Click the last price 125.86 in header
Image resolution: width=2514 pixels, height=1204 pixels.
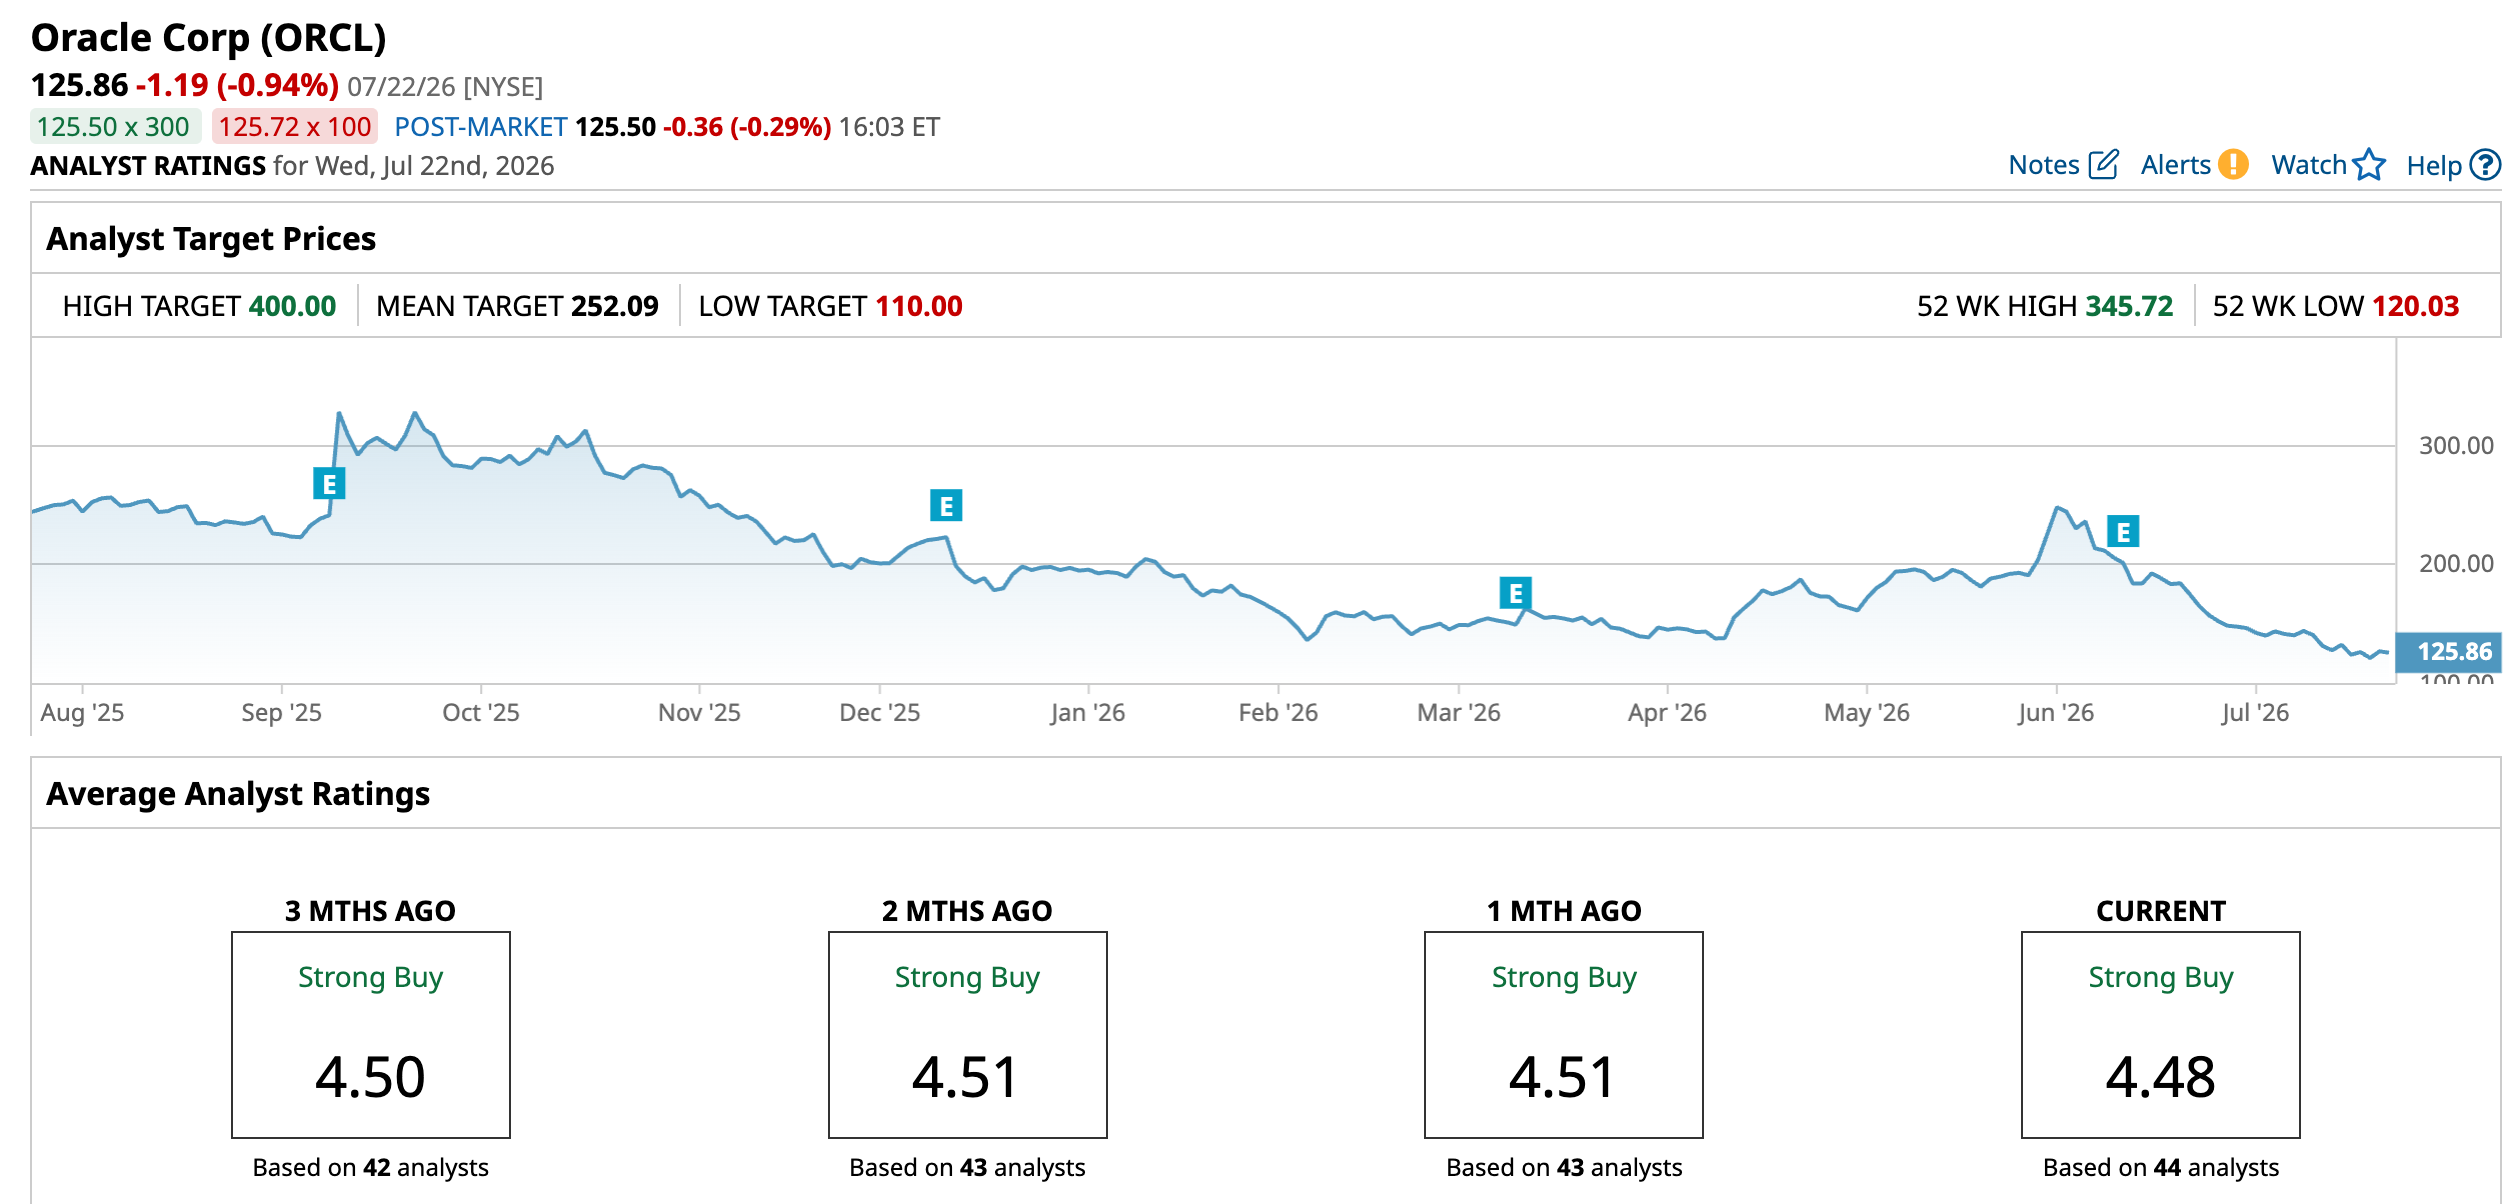tap(80, 85)
